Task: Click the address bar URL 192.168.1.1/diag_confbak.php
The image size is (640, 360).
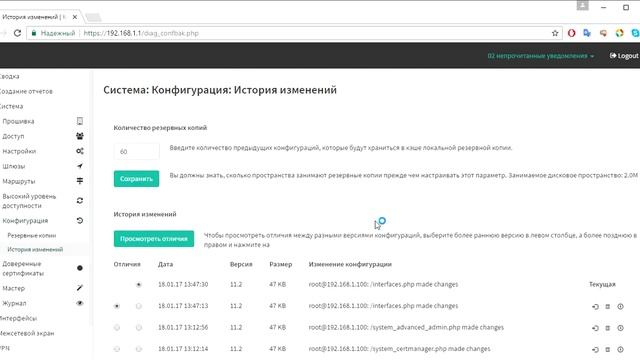Action: tap(141, 33)
